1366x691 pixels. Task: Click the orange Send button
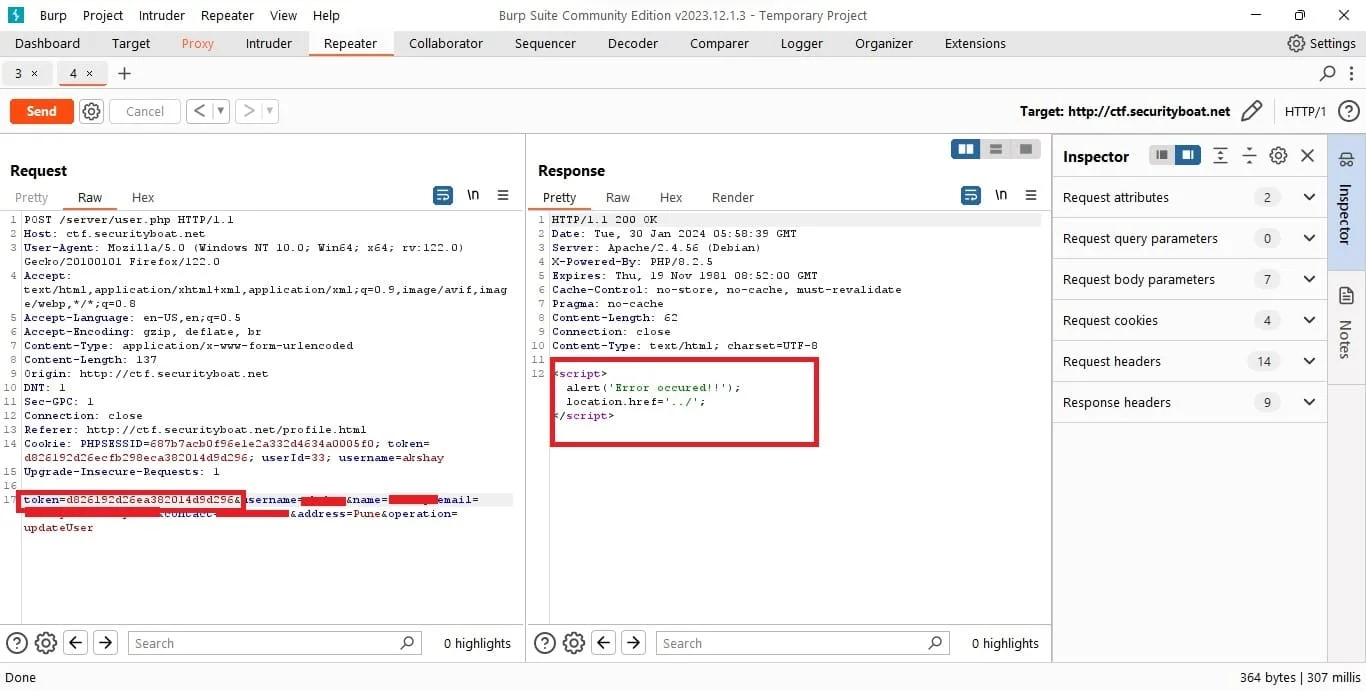[x=42, y=111]
